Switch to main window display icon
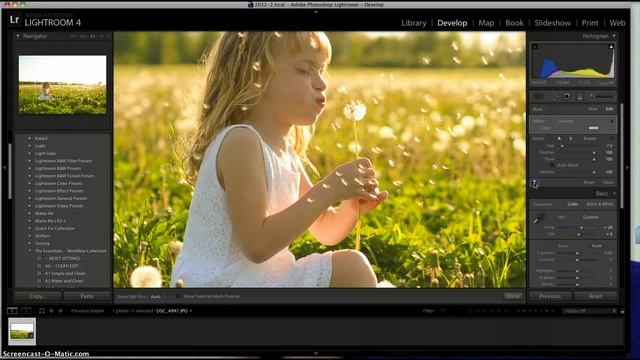Viewport: 640px width, 360px height. click(12, 311)
